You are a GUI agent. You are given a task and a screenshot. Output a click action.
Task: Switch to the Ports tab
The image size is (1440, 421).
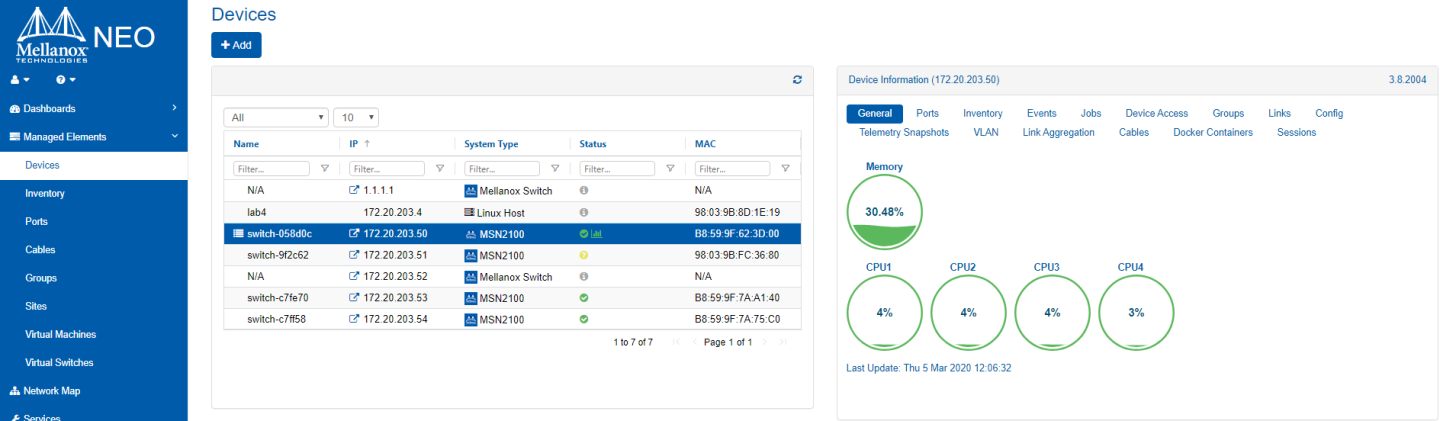[x=927, y=114]
